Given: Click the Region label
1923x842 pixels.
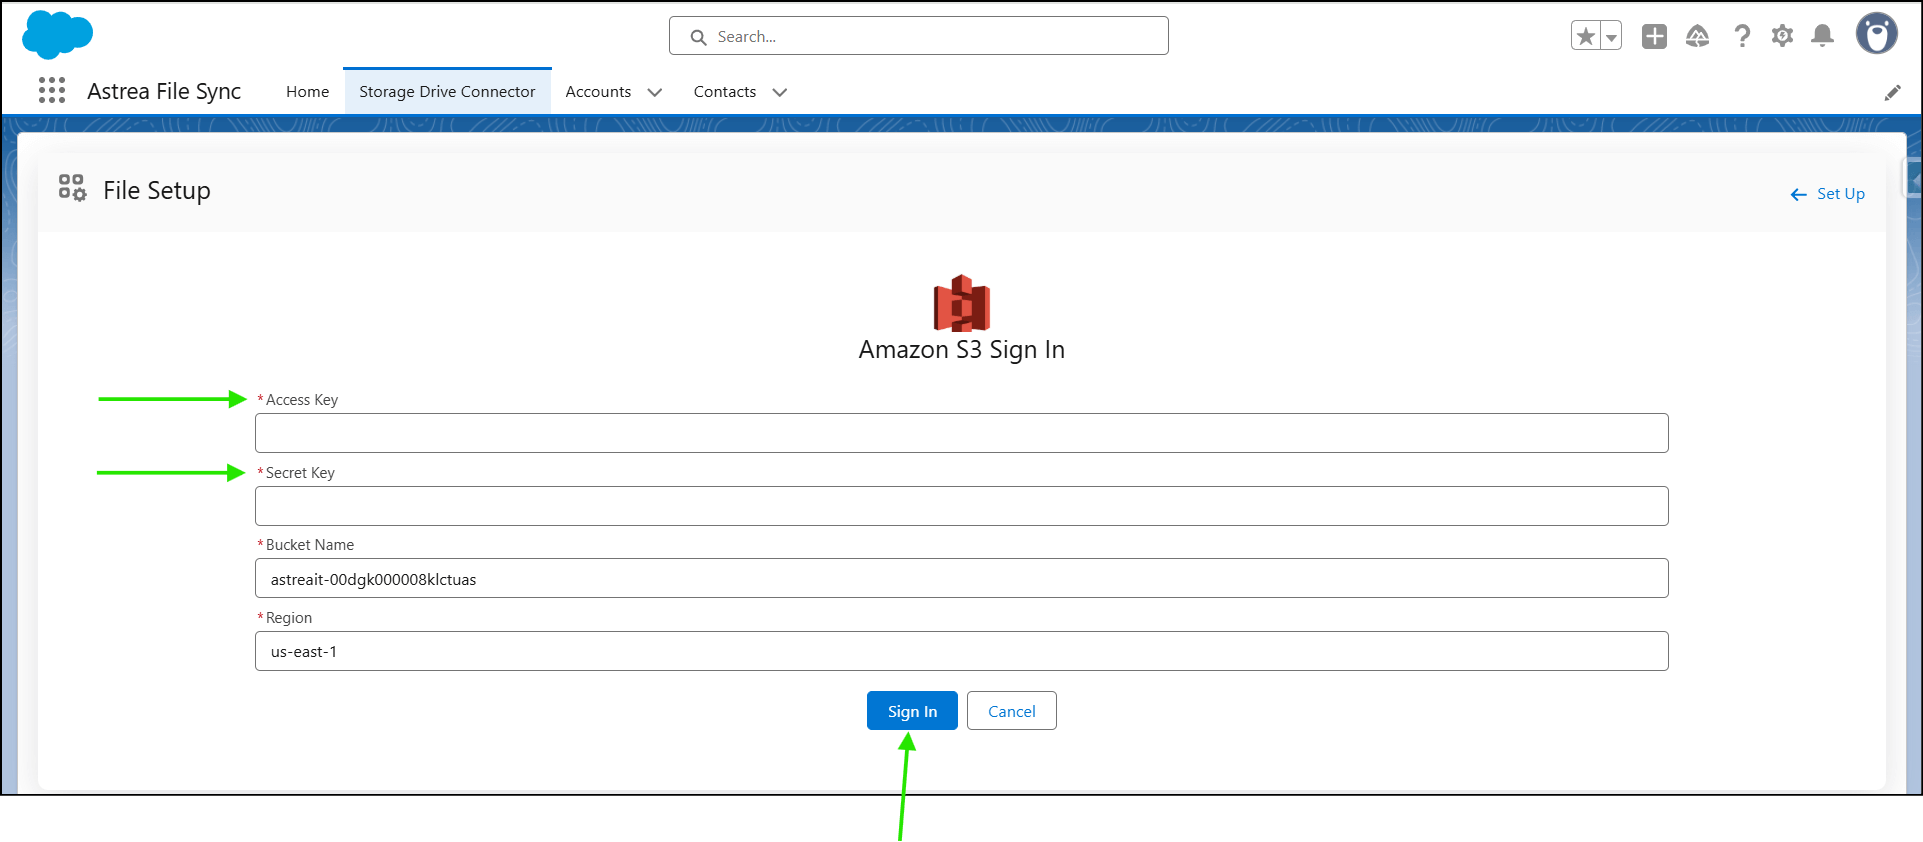Looking at the screenshot, I should (289, 618).
